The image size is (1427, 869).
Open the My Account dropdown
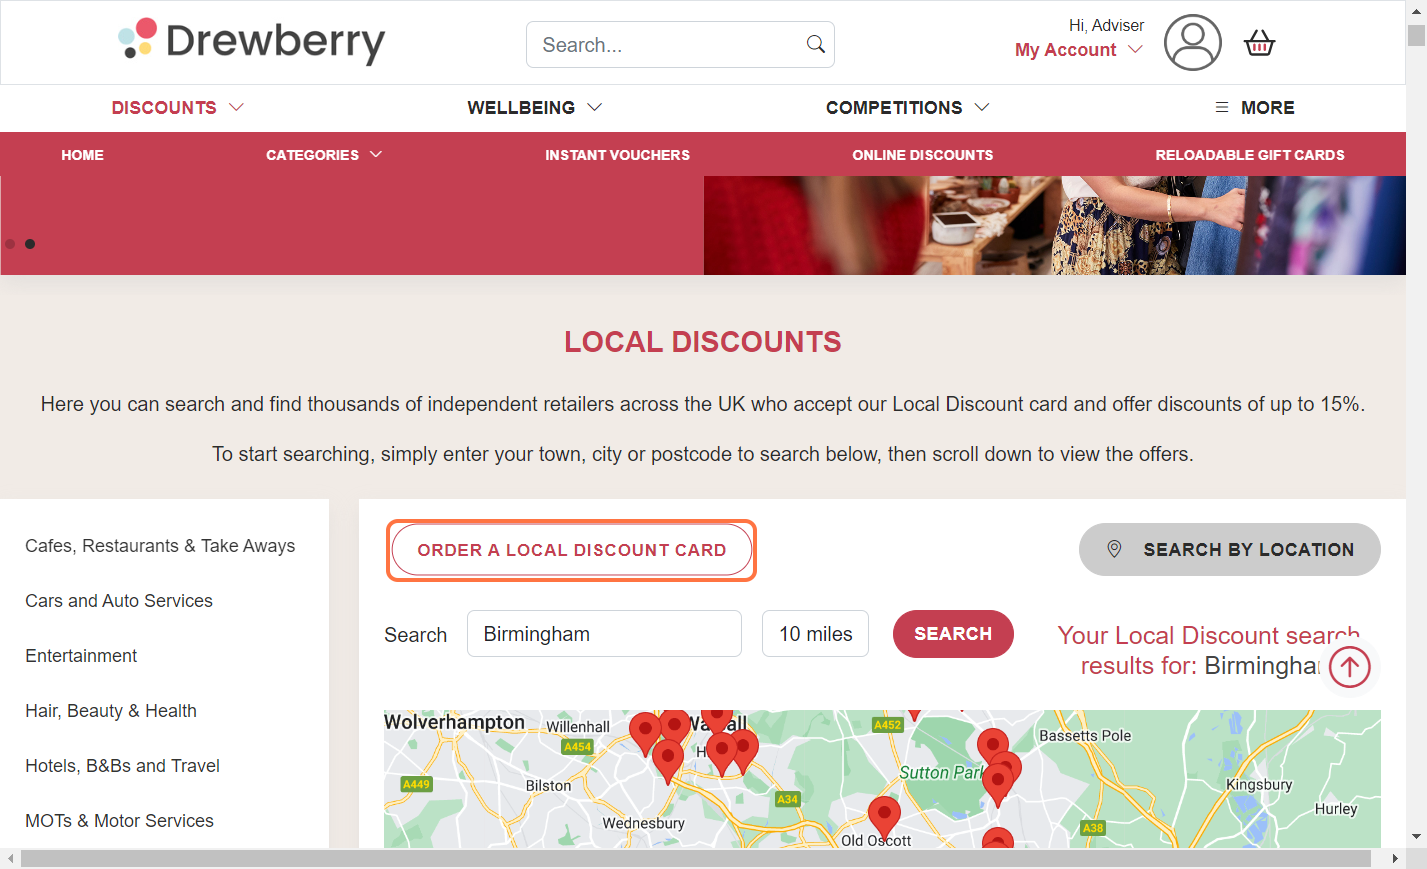(x=1078, y=50)
